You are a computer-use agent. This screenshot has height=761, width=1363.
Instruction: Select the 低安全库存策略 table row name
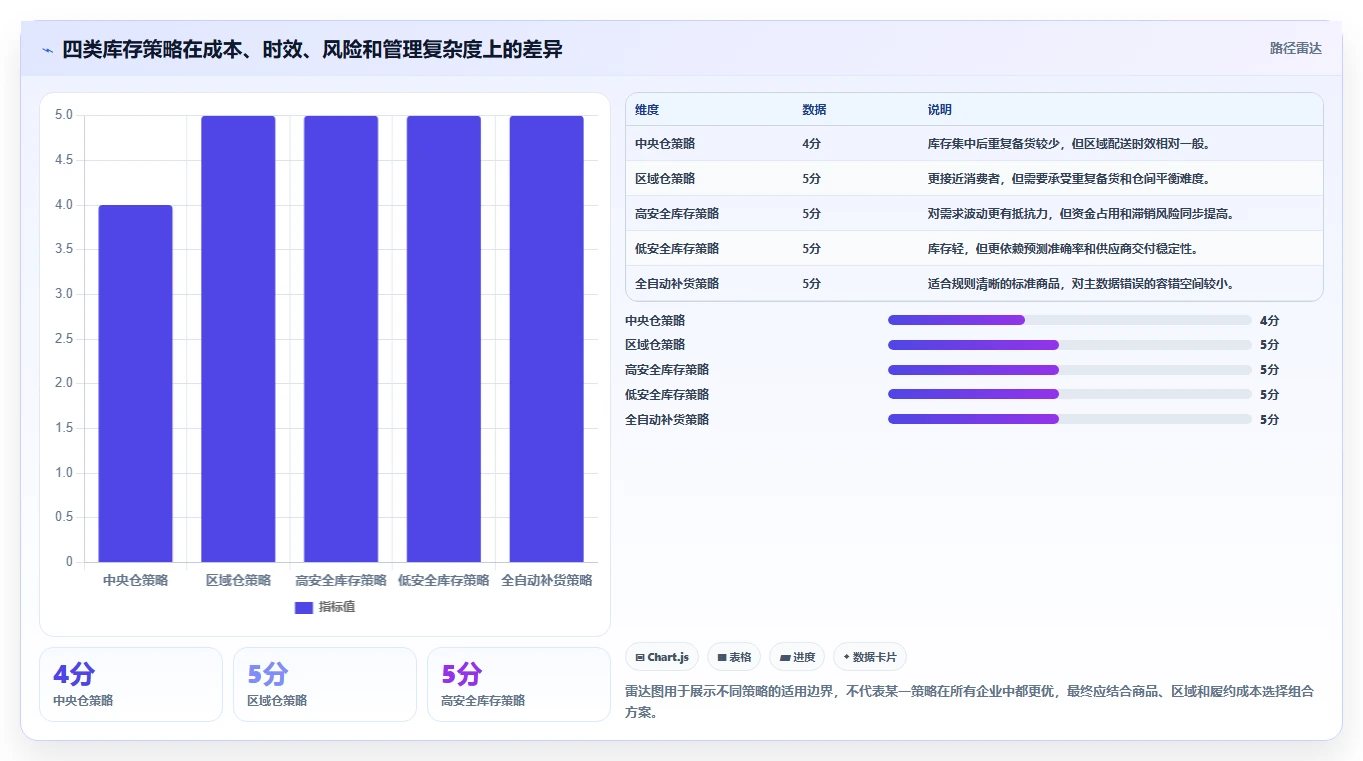[x=677, y=249]
